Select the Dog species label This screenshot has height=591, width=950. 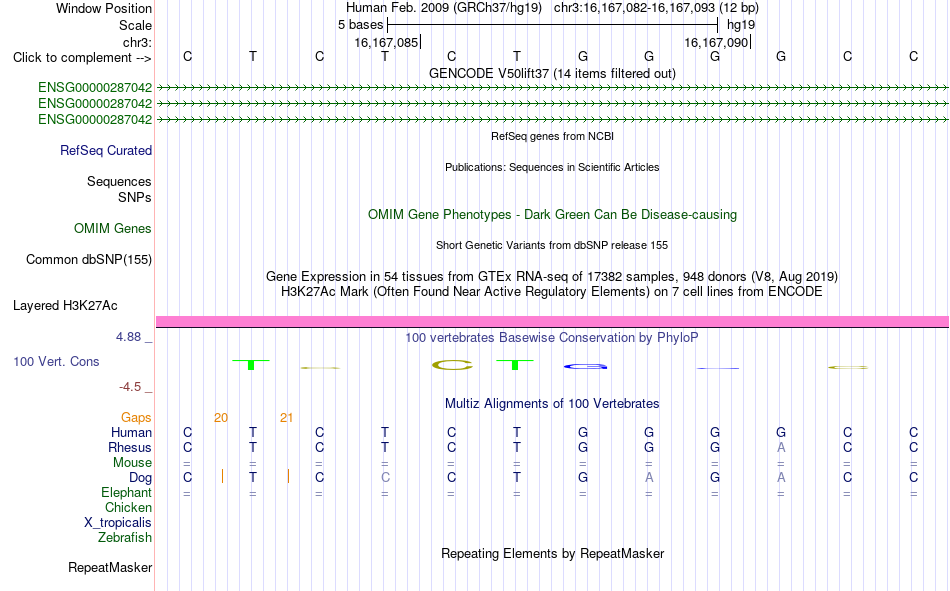click(x=141, y=478)
